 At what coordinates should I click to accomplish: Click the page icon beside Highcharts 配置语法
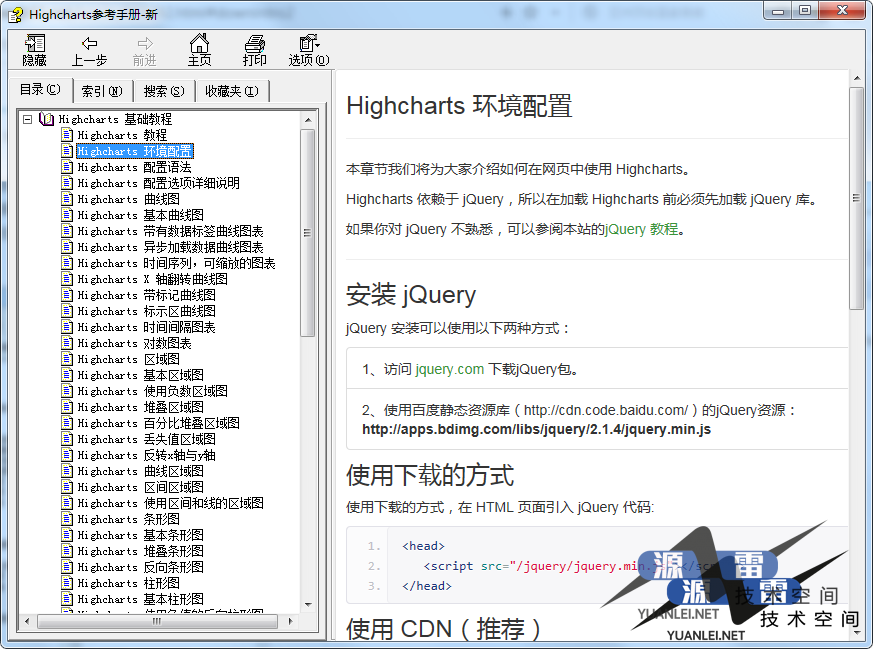[x=67, y=167]
